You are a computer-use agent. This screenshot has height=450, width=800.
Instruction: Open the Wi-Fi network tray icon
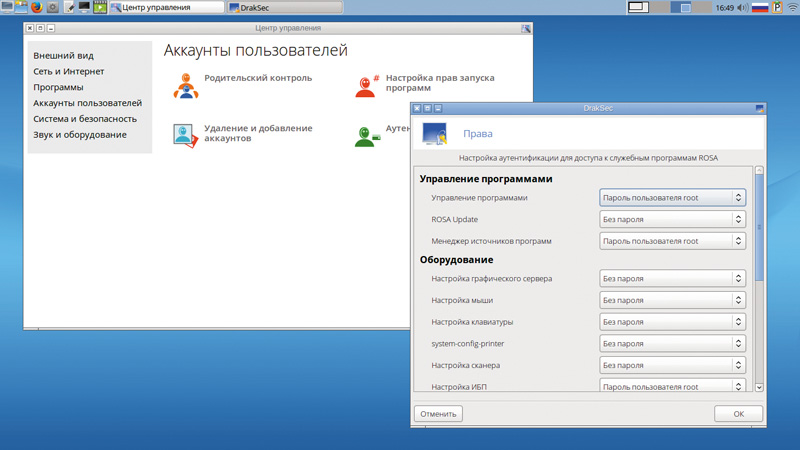point(792,8)
